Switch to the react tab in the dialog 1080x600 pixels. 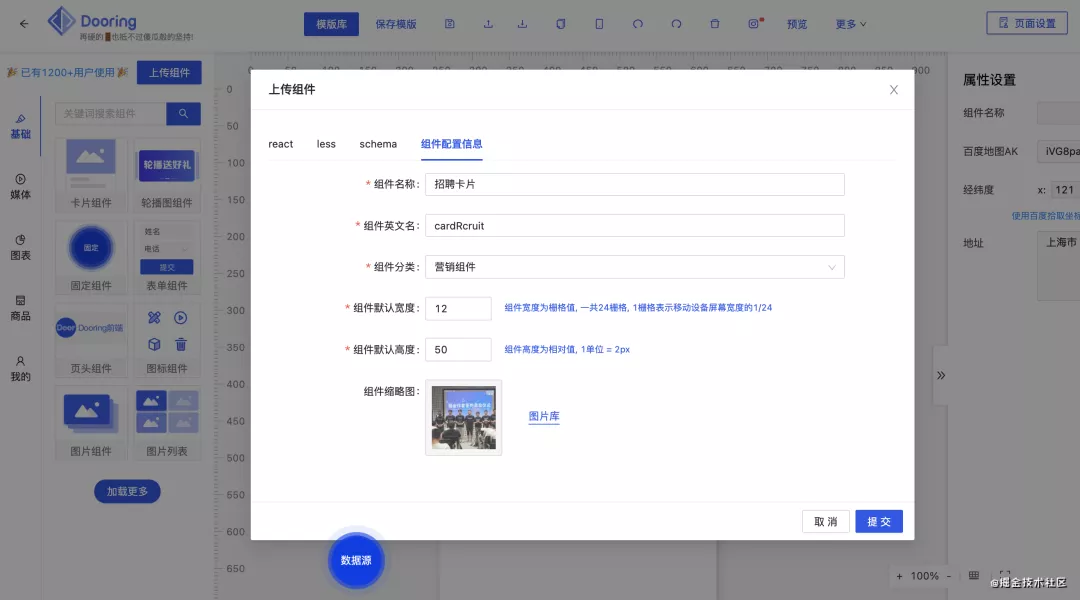click(x=280, y=144)
